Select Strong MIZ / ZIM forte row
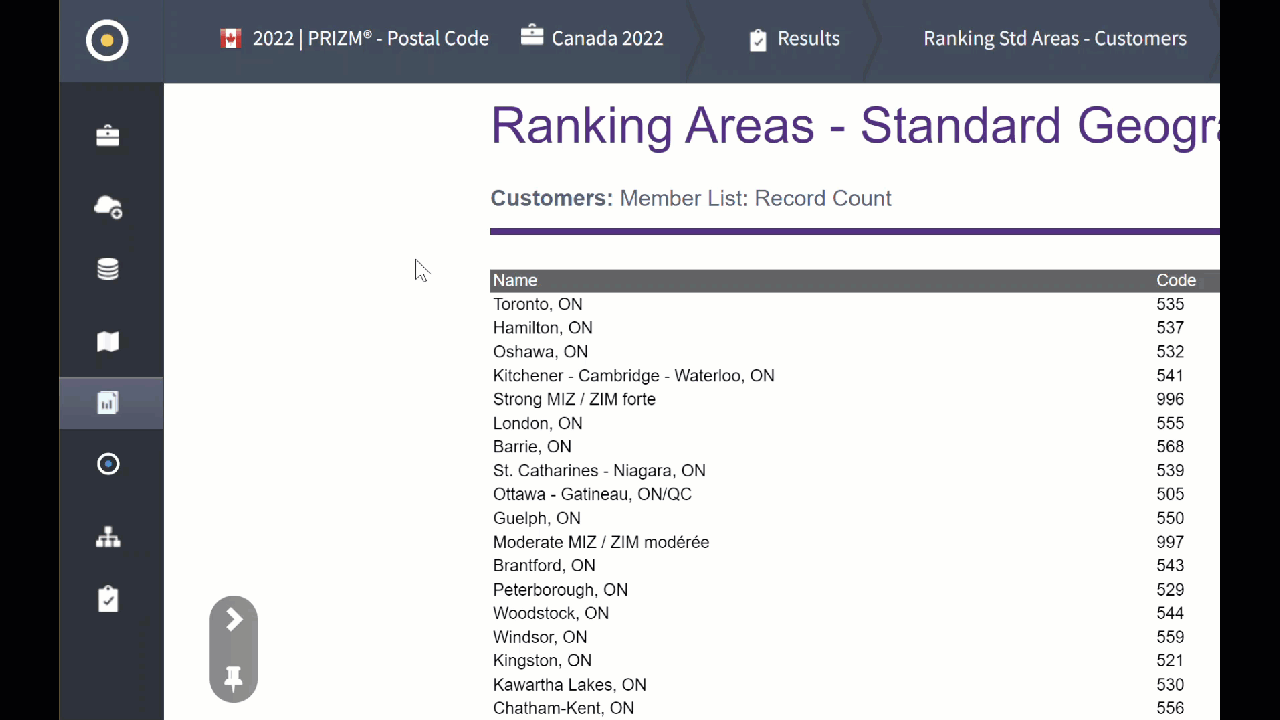 (x=855, y=399)
